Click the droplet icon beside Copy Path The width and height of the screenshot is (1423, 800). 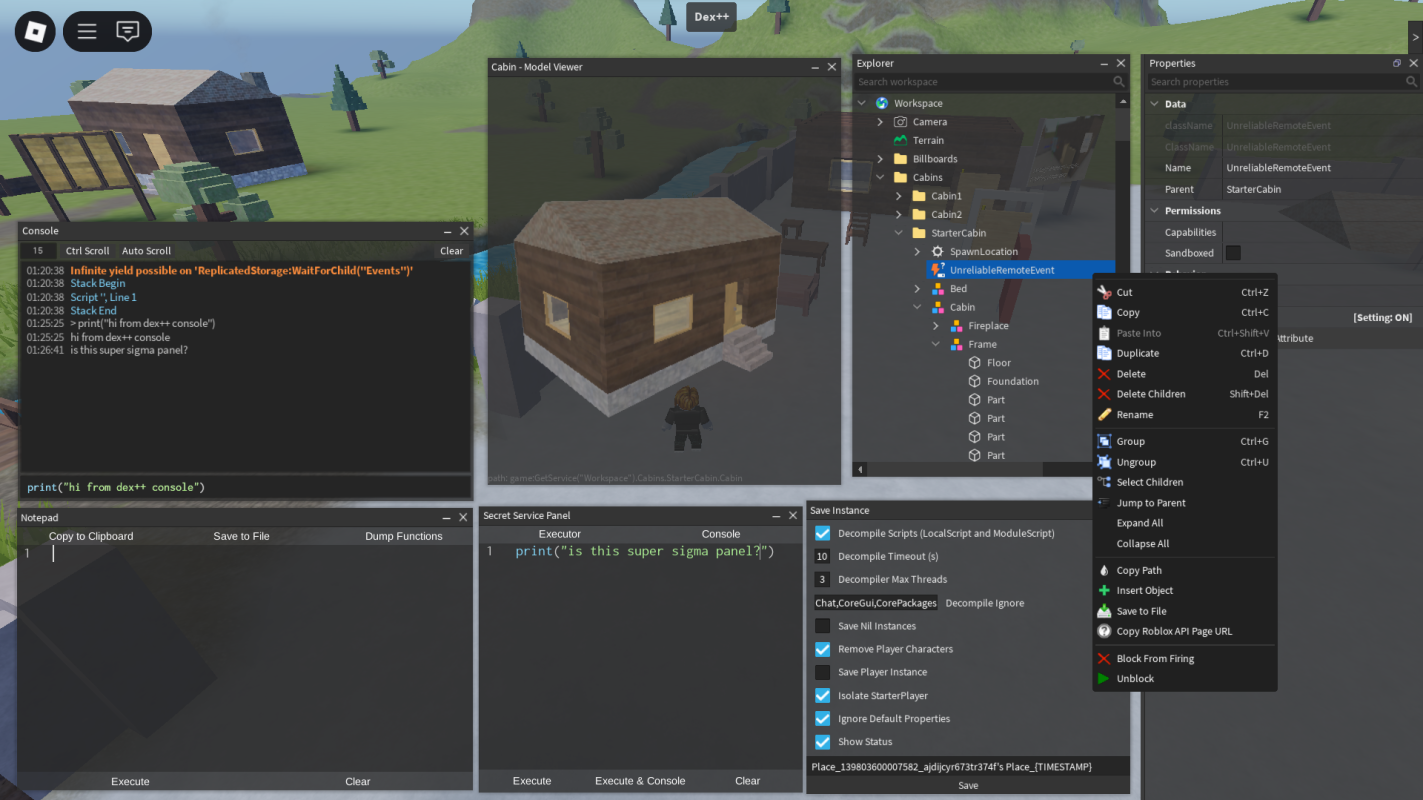pos(1104,570)
